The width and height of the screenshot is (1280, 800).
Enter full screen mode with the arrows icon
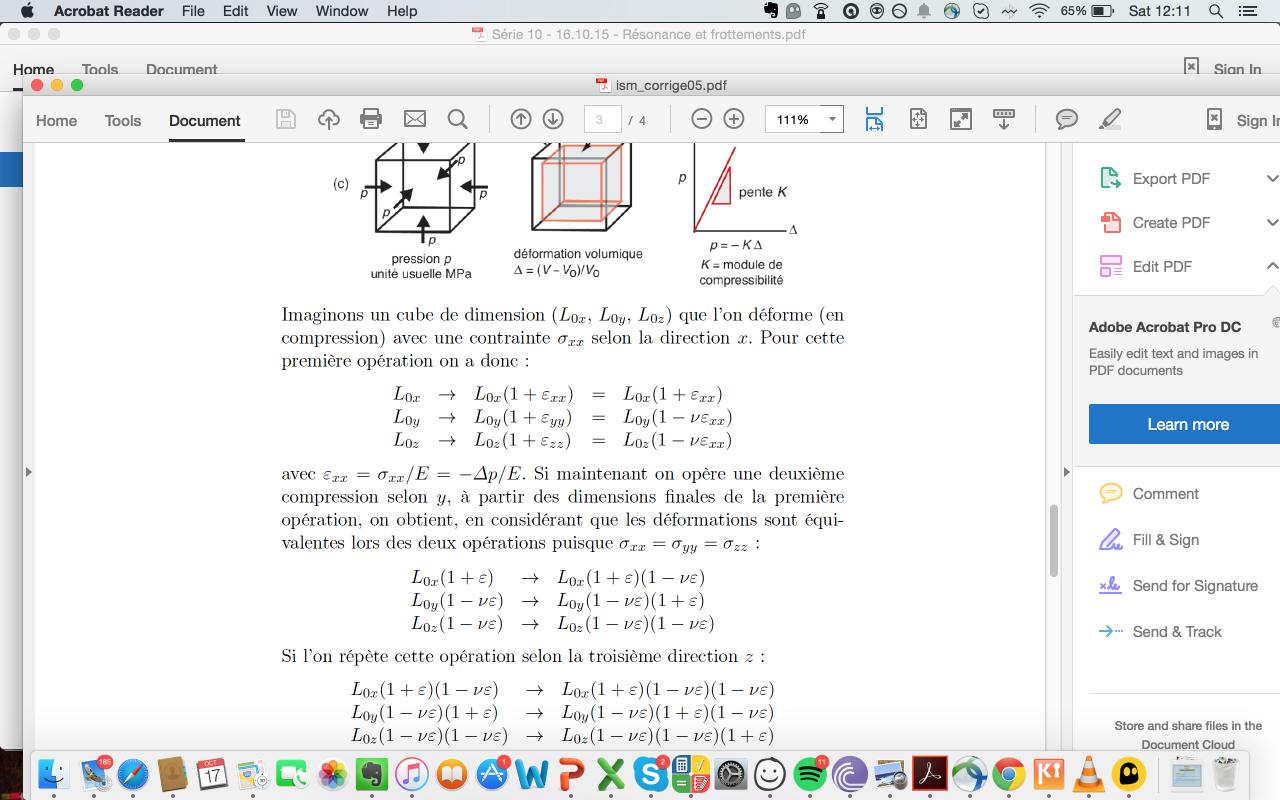[x=961, y=119]
